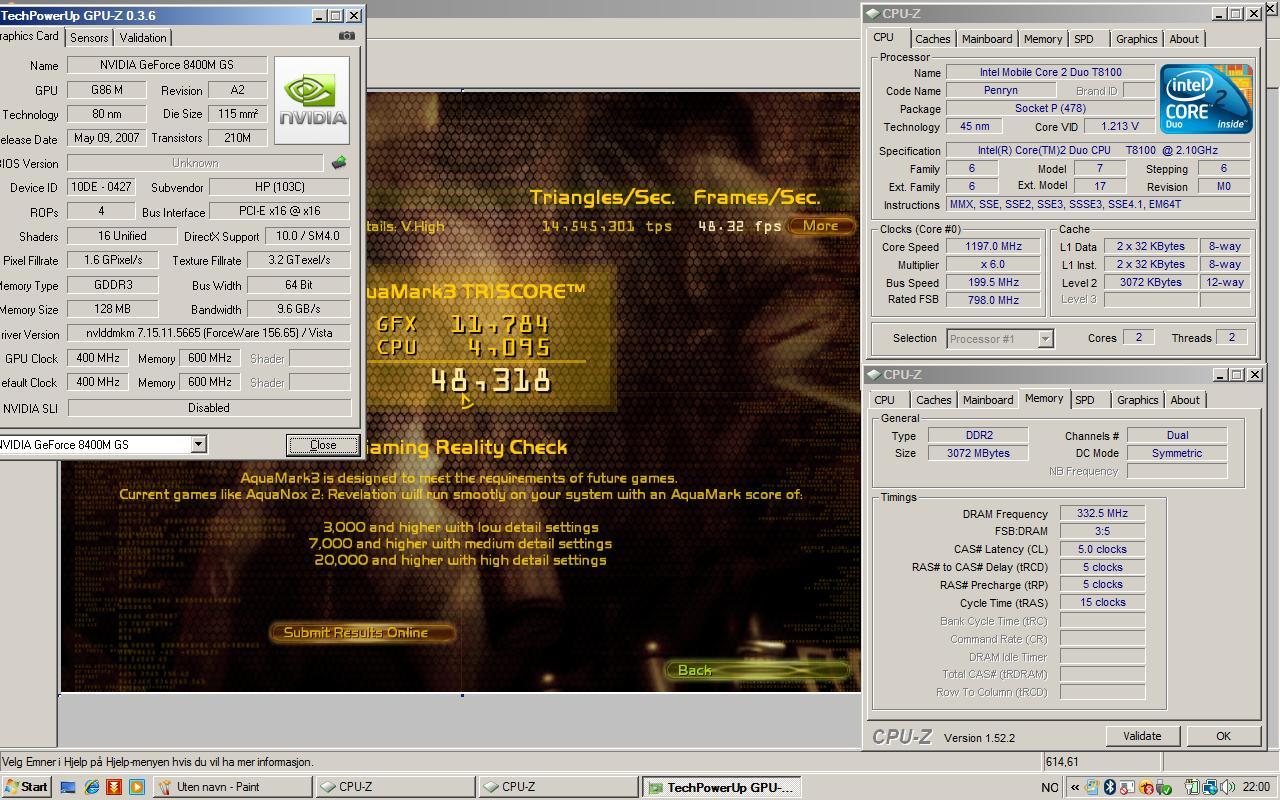Open About tab in the lower CPU-Z window
Image resolution: width=1280 pixels, height=800 pixels.
1185,400
